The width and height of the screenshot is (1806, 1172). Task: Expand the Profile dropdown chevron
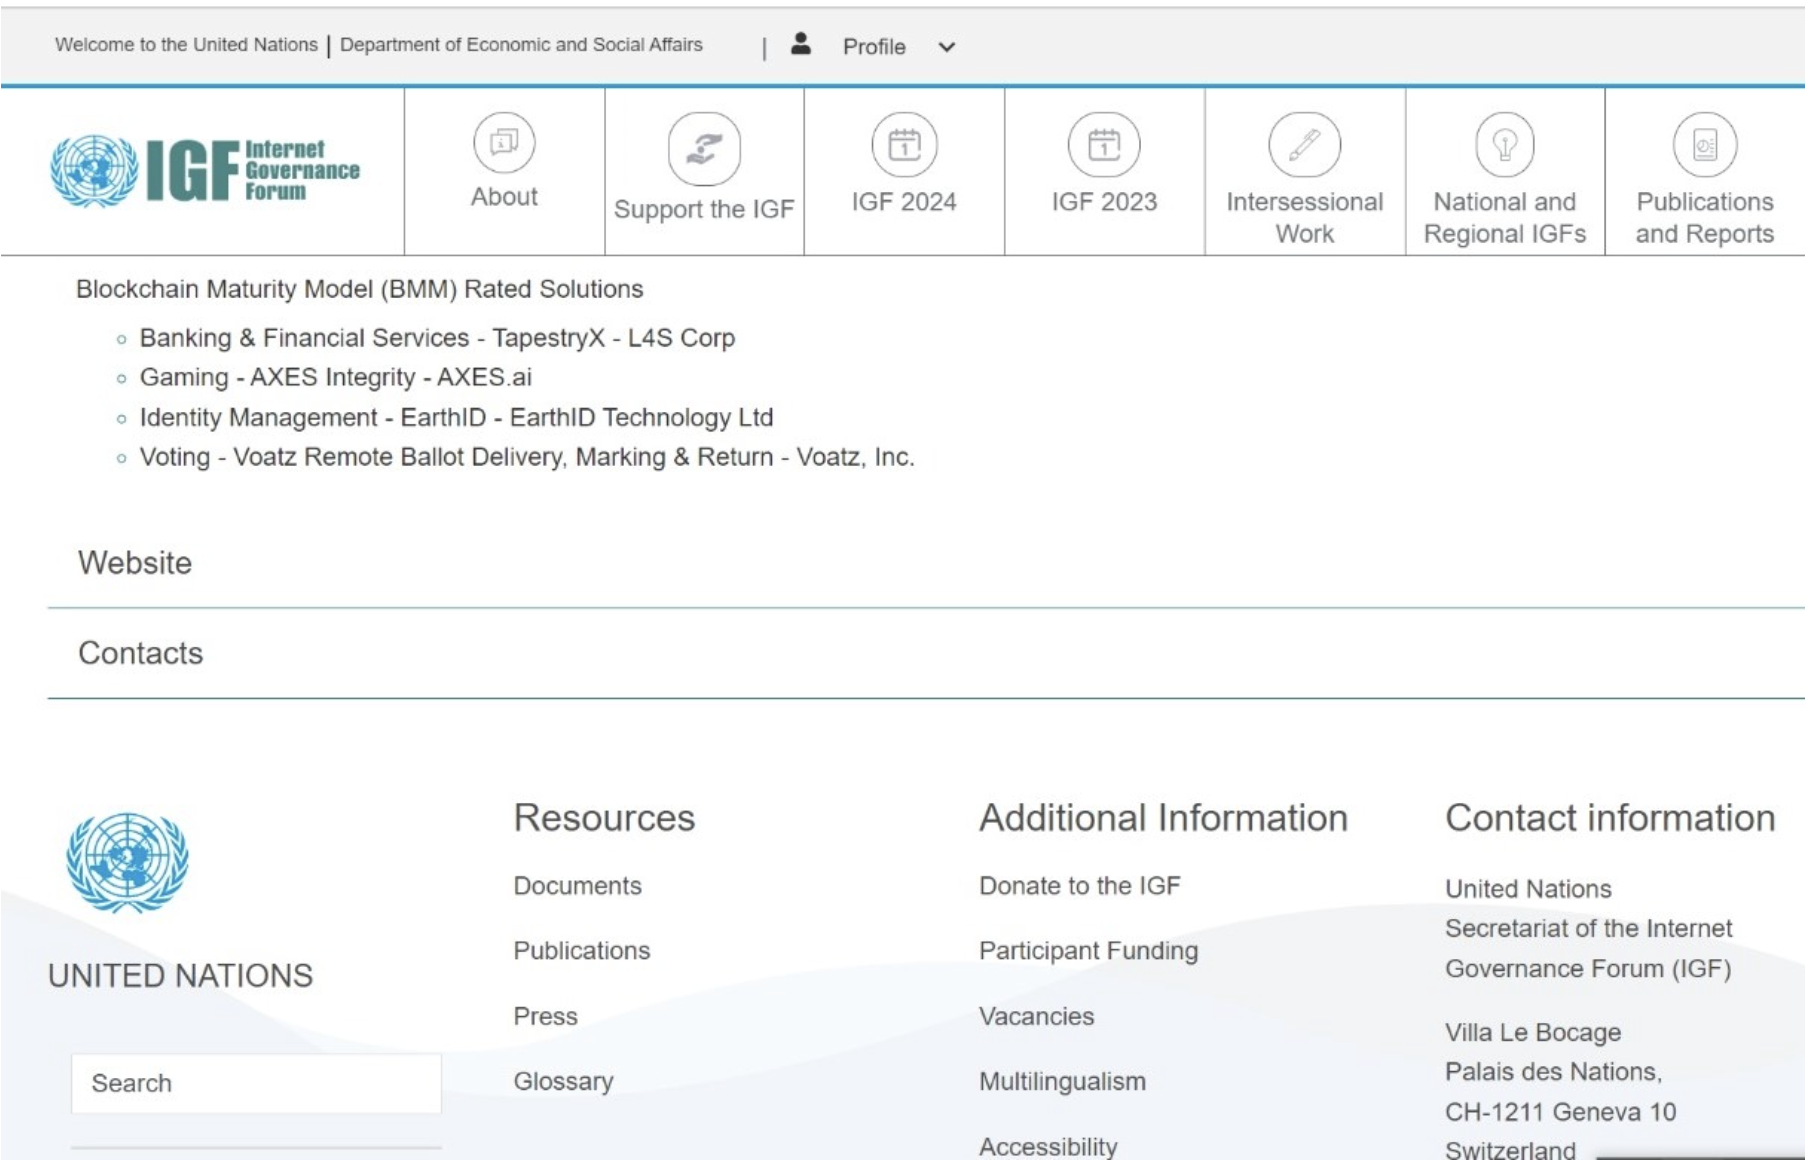click(x=946, y=47)
